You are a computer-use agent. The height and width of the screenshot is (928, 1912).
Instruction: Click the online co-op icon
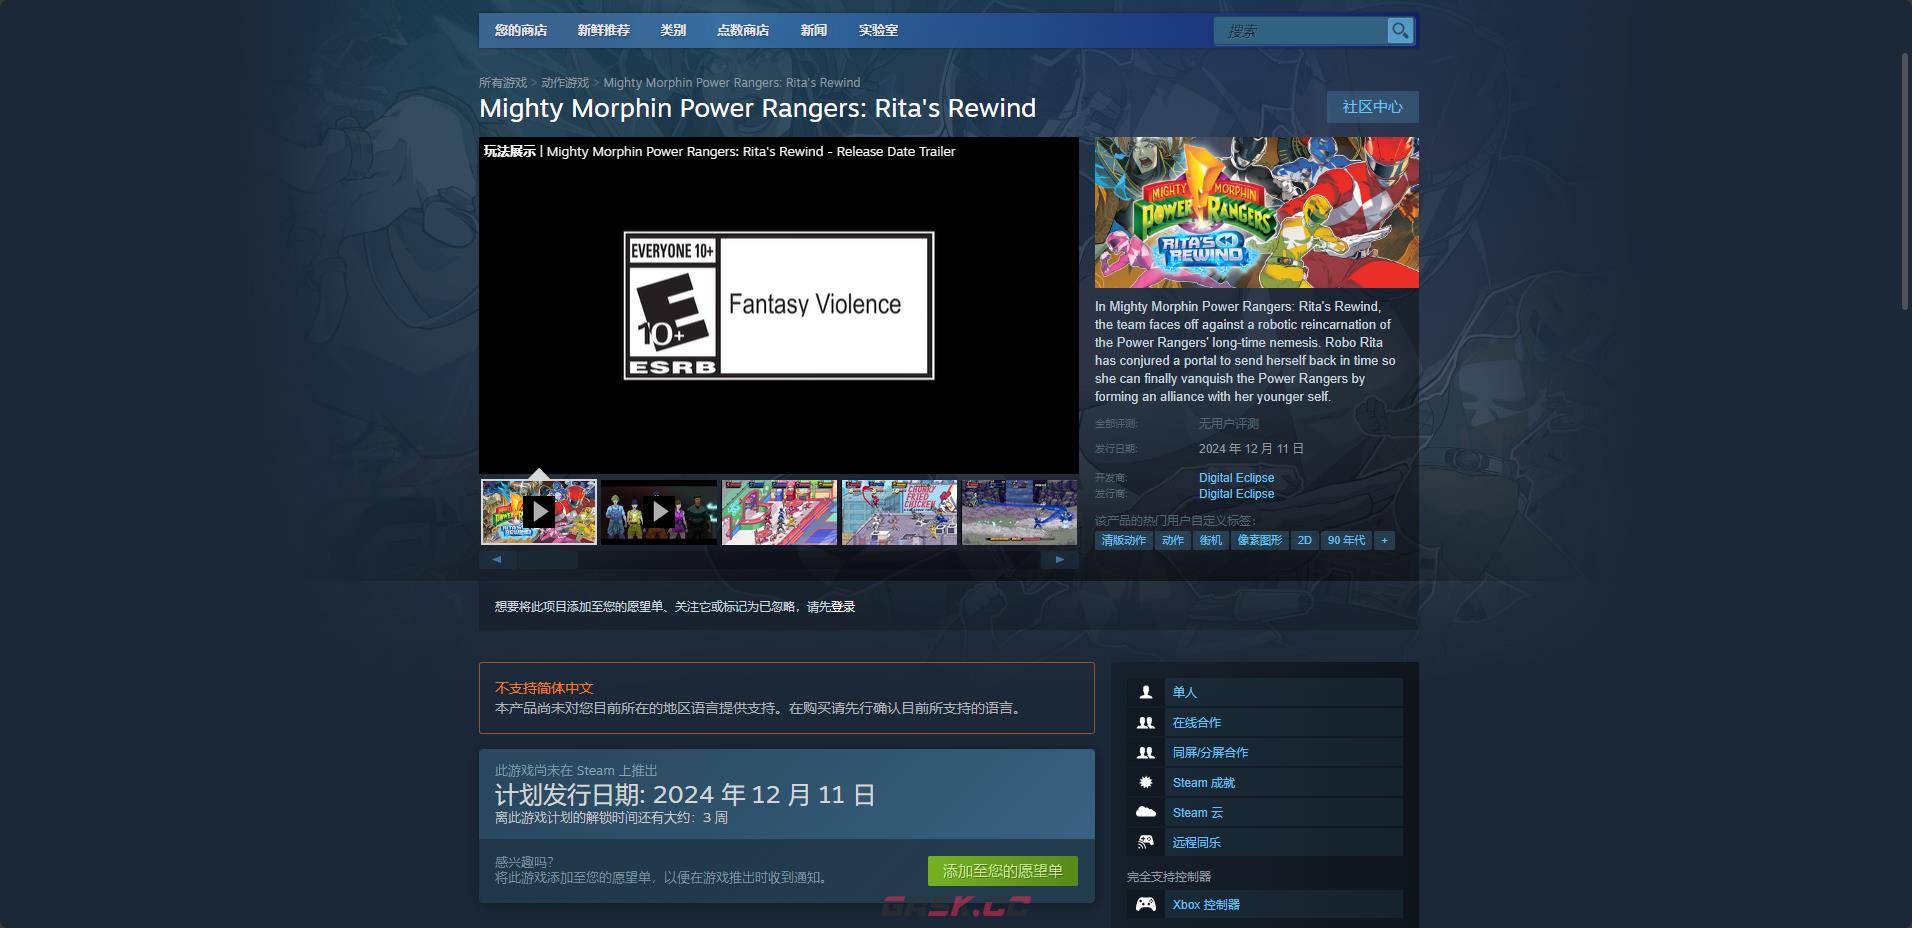(x=1146, y=722)
